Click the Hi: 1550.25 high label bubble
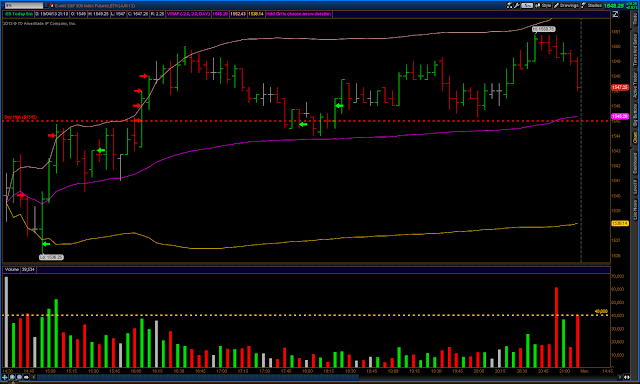Image resolution: width=640 pixels, height=384 pixels. point(544,29)
